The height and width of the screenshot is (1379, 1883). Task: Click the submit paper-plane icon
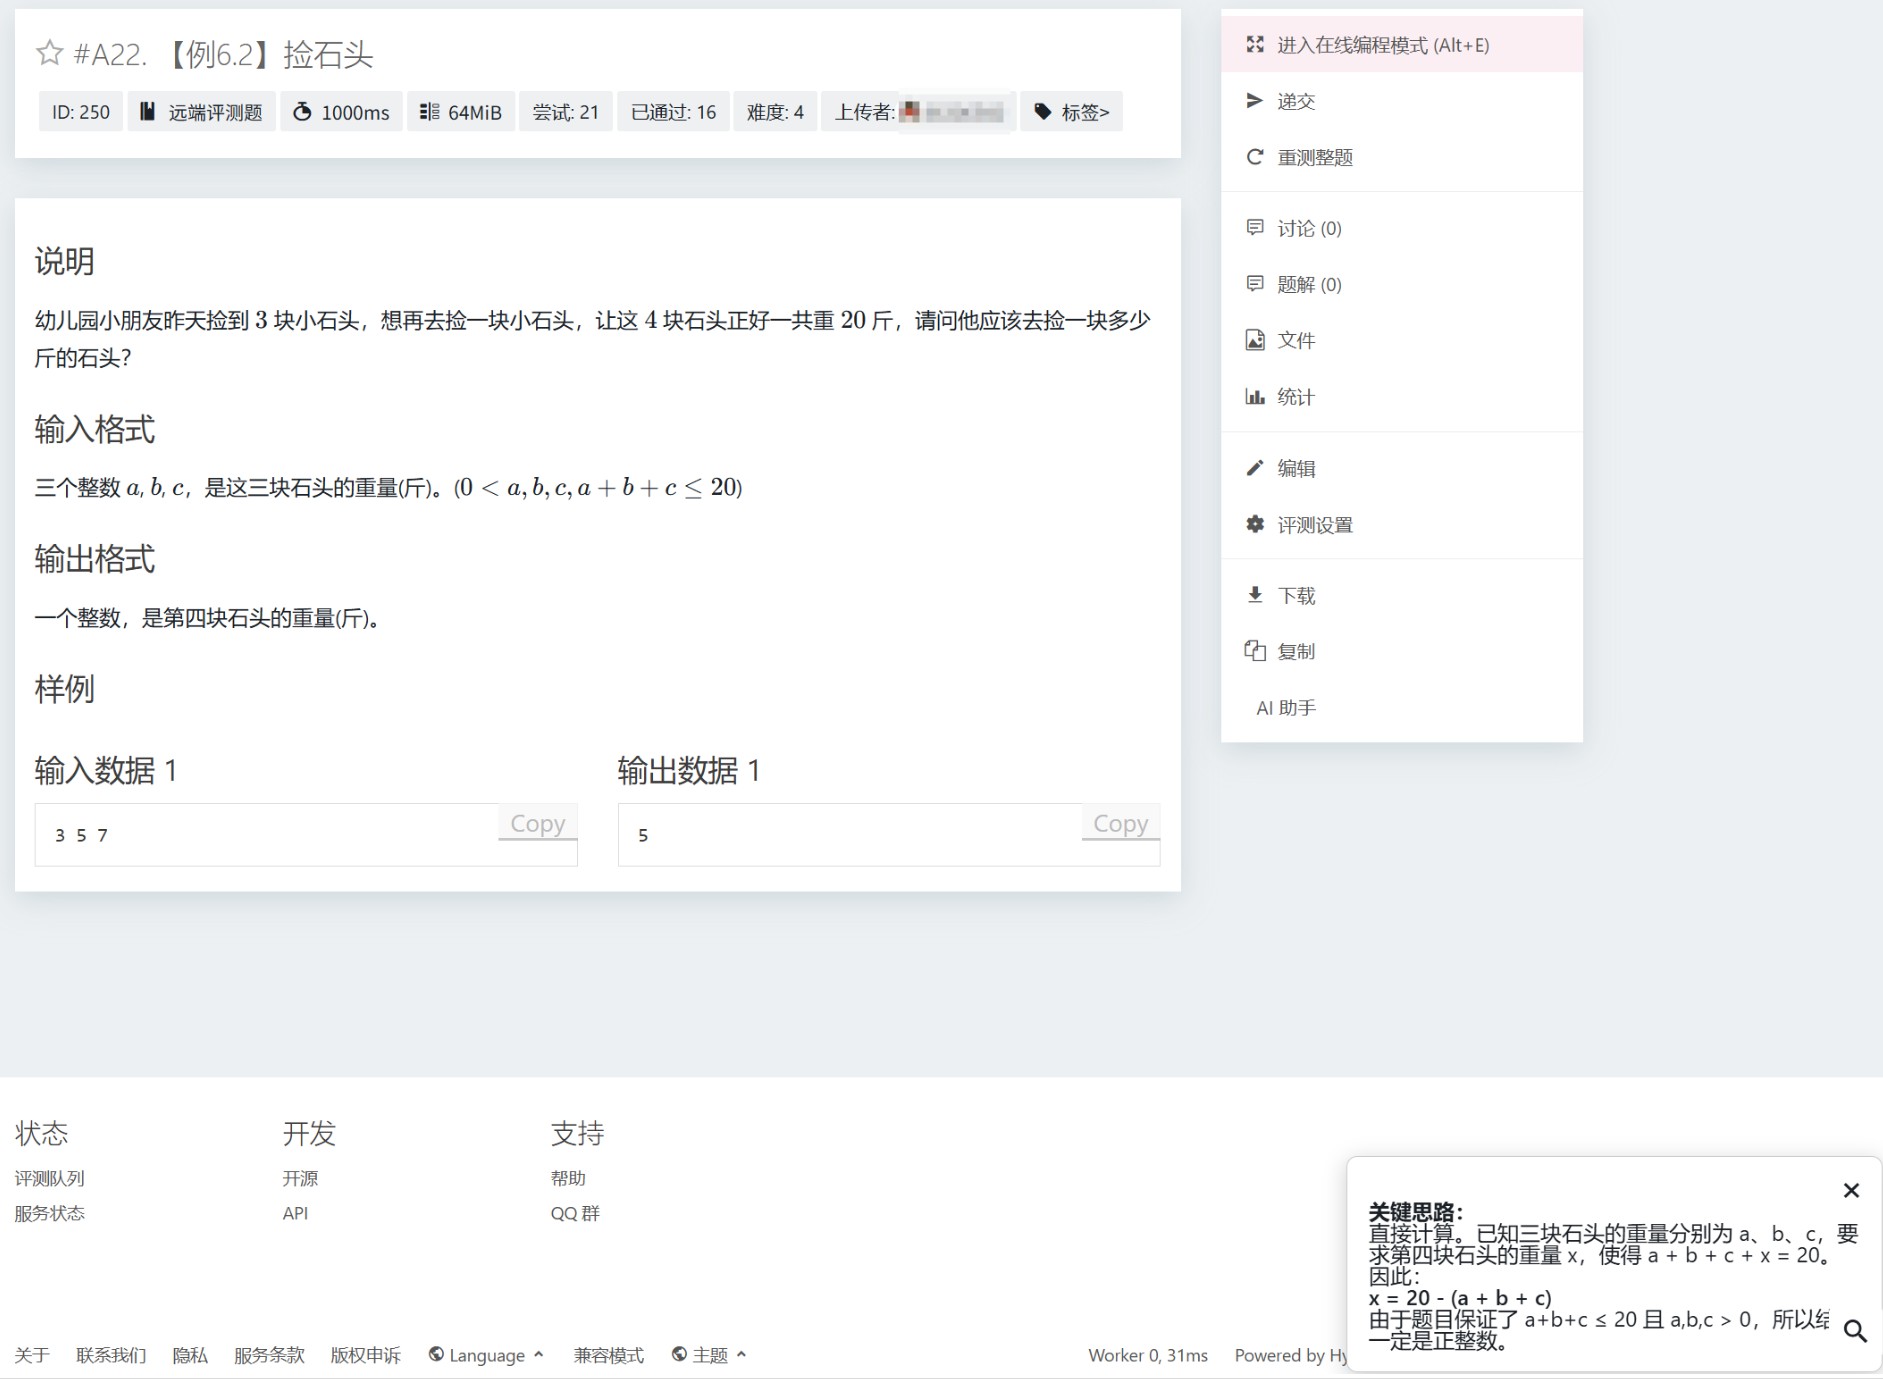tap(1254, 101)
